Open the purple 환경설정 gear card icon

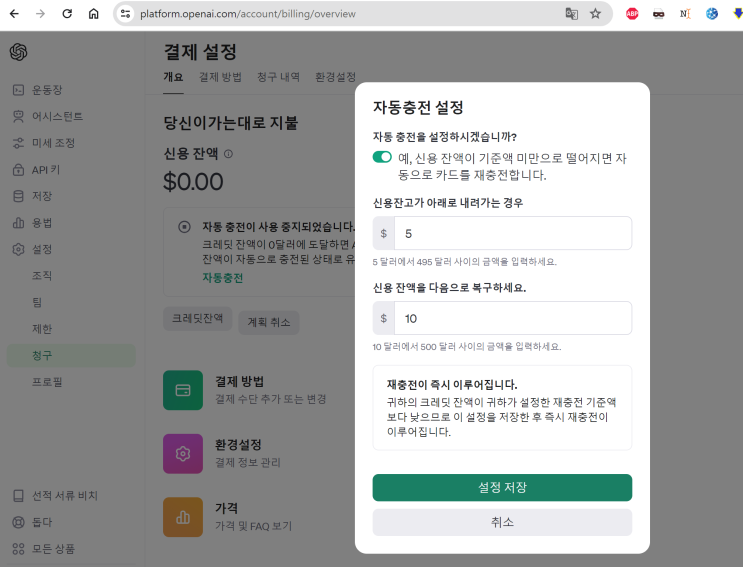(x=183, y=454)
